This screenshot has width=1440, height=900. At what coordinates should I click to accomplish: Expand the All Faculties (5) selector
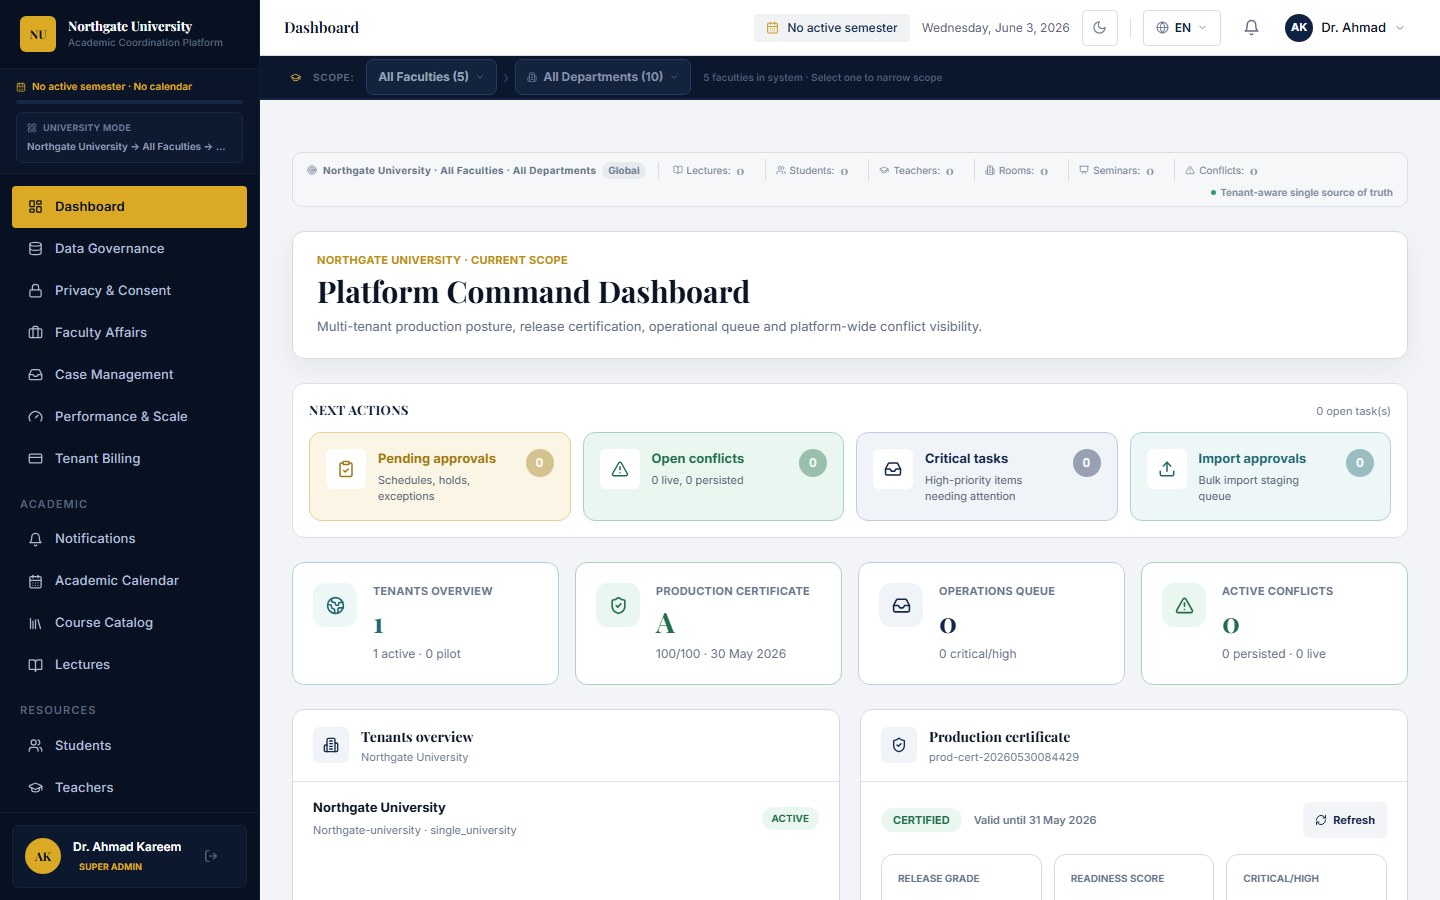point(431,77)
